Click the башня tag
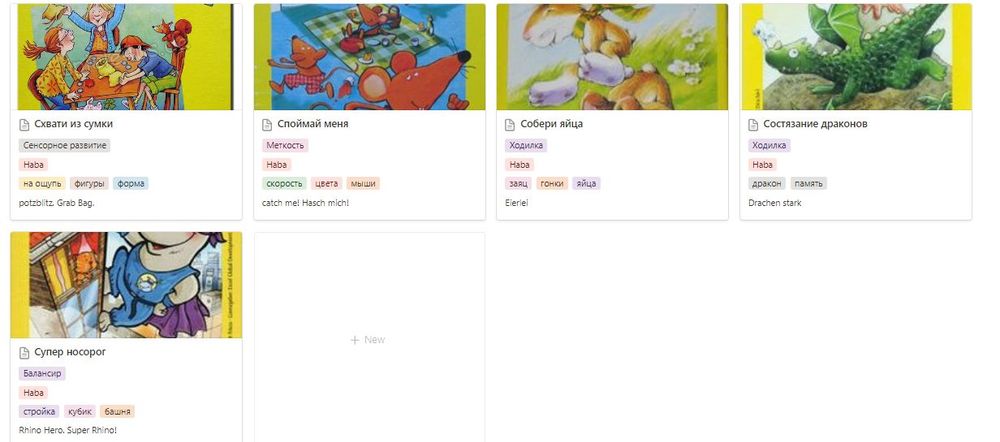The height and width of the screenshot is (442, 1000). point(117,412)
